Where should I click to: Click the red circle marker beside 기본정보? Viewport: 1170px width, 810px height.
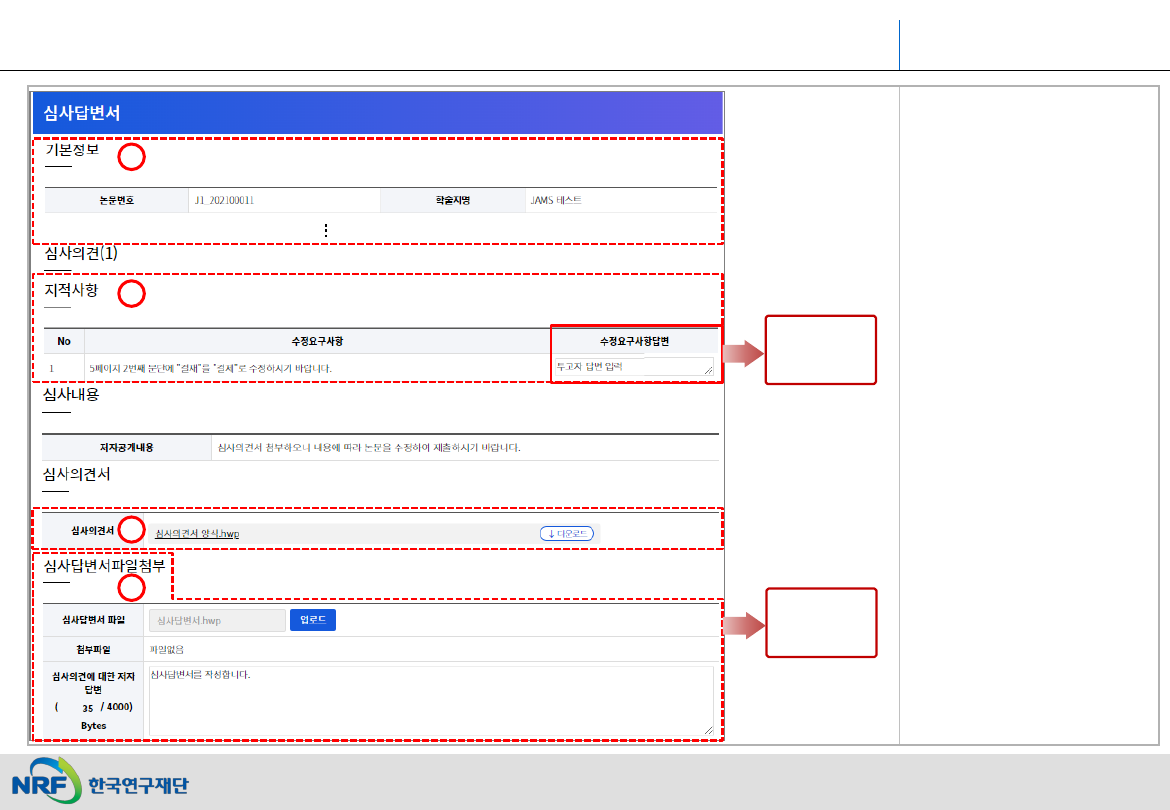132,157
